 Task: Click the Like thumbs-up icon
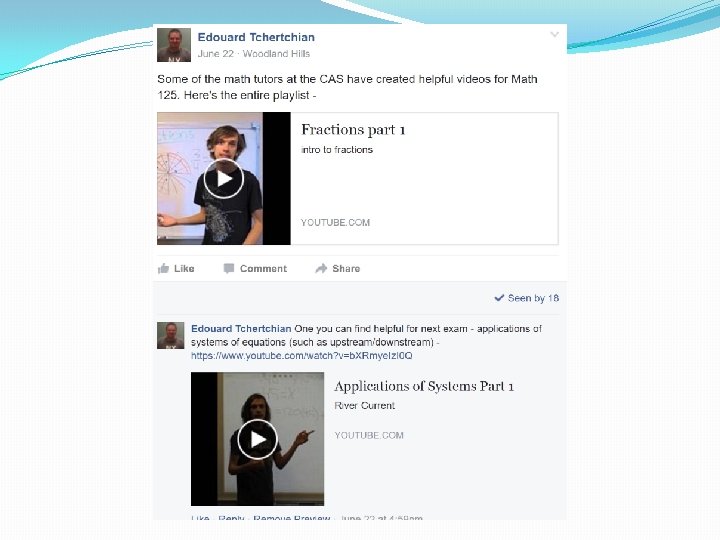coord(163,269)
